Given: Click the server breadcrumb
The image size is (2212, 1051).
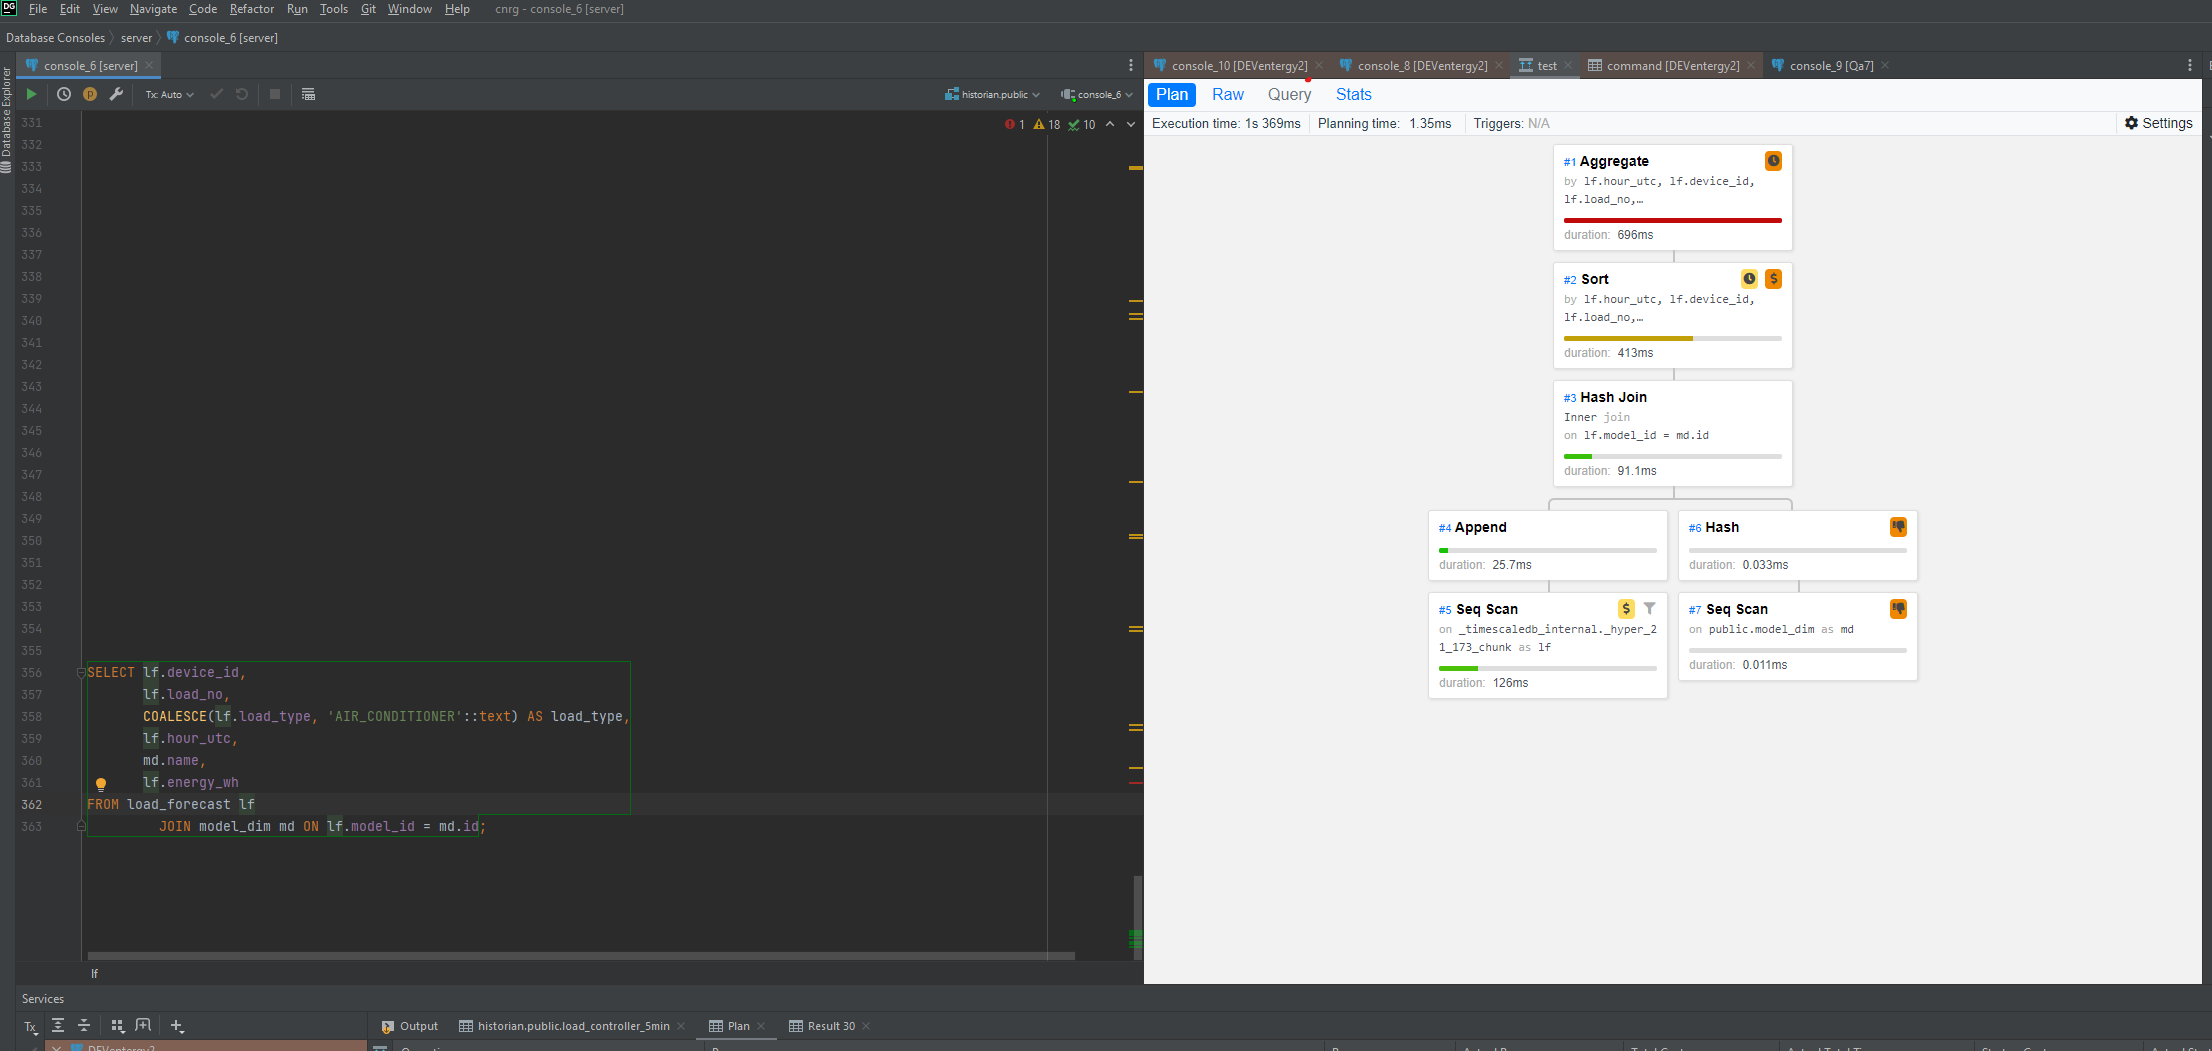Looking at the screenshot, I should pos(136,38).
